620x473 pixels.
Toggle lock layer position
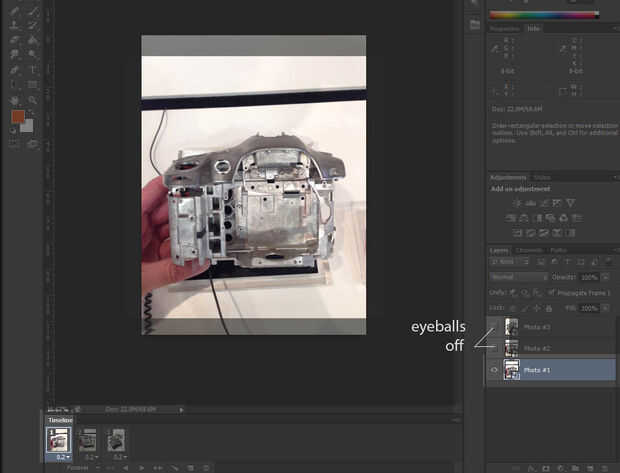(537, 308)
